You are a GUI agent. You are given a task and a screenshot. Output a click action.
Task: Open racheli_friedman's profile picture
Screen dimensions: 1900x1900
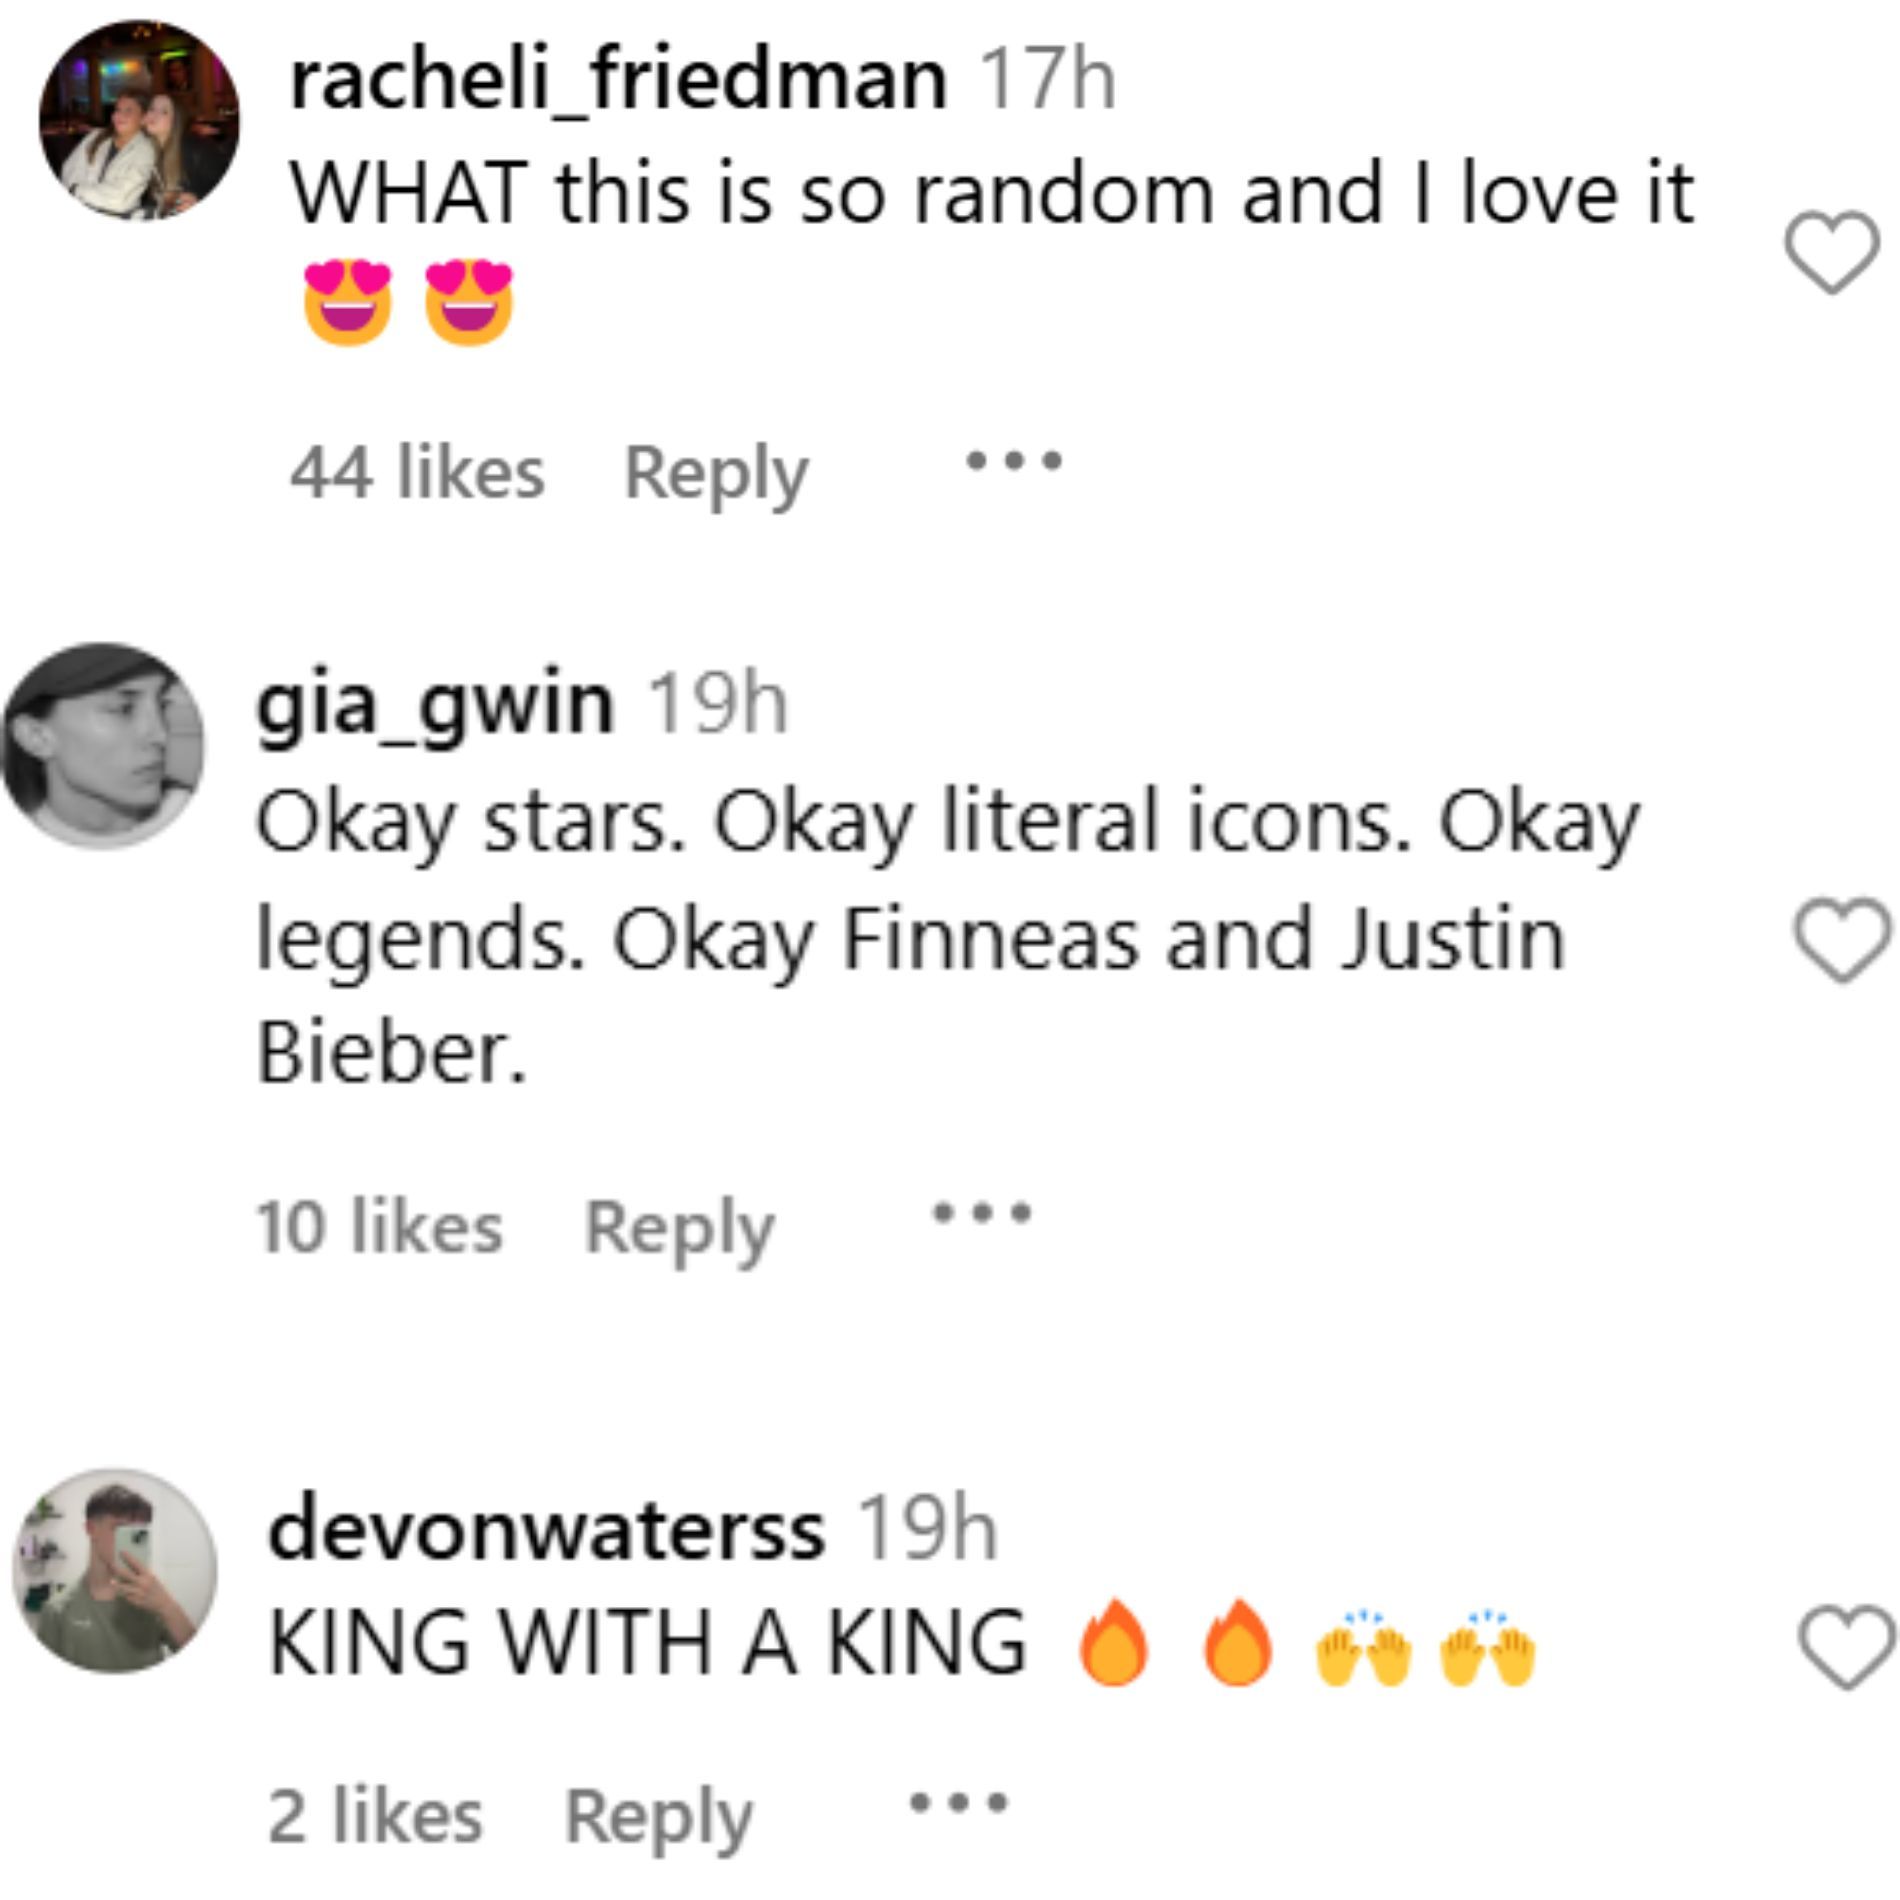click(x=139, y=120)
